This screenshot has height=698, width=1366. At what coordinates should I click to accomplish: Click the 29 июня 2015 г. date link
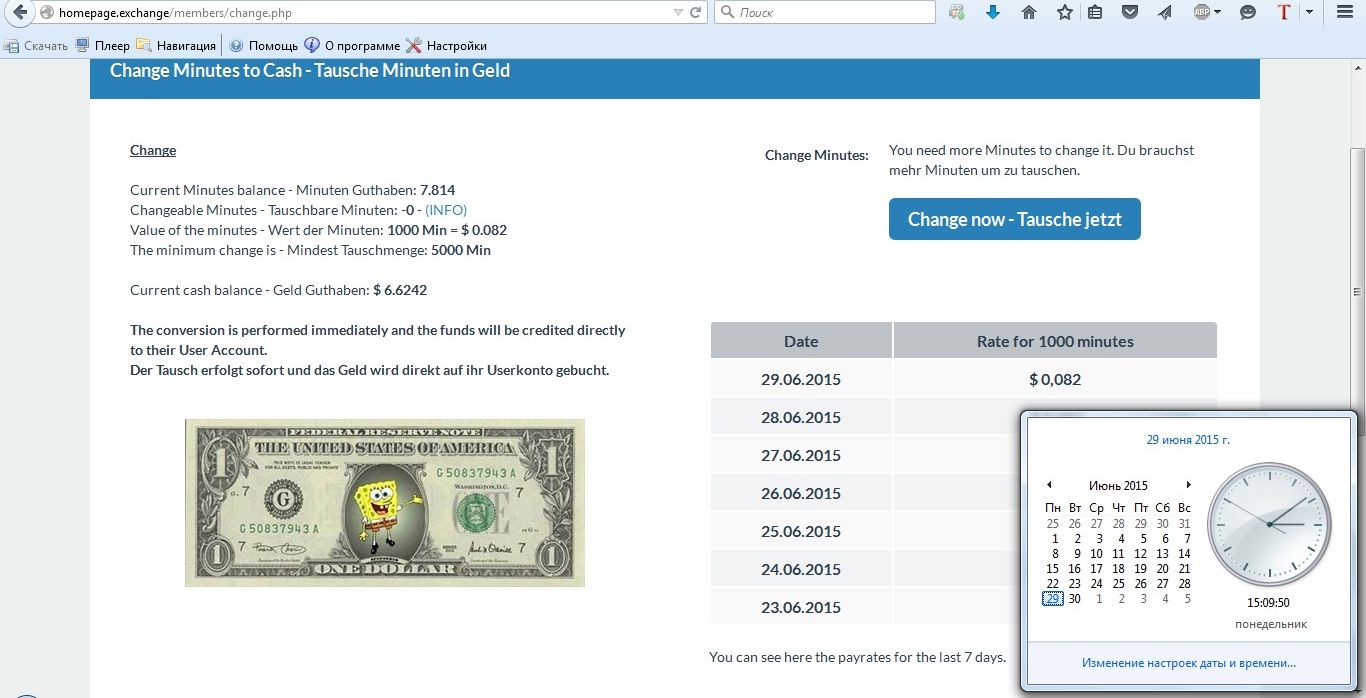point(1188,439)
